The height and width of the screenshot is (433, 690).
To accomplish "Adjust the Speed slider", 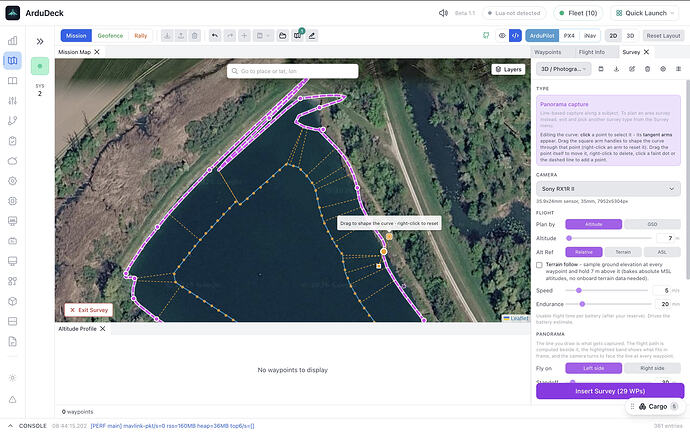I will (606, 290).
